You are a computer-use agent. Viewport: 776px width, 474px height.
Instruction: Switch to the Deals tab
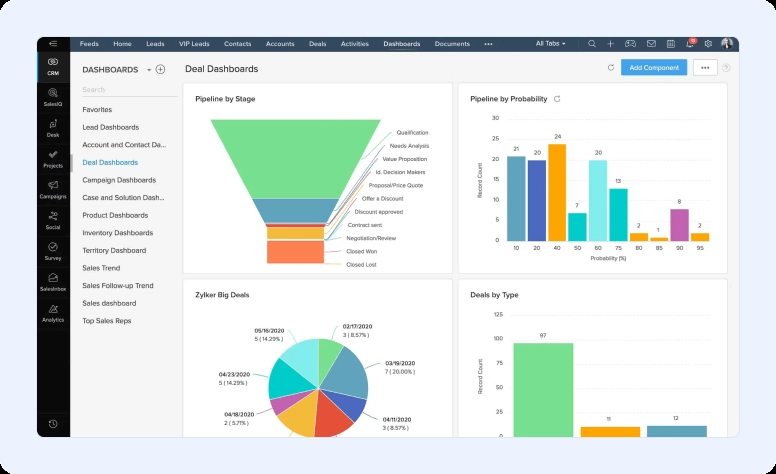point(317,44)
